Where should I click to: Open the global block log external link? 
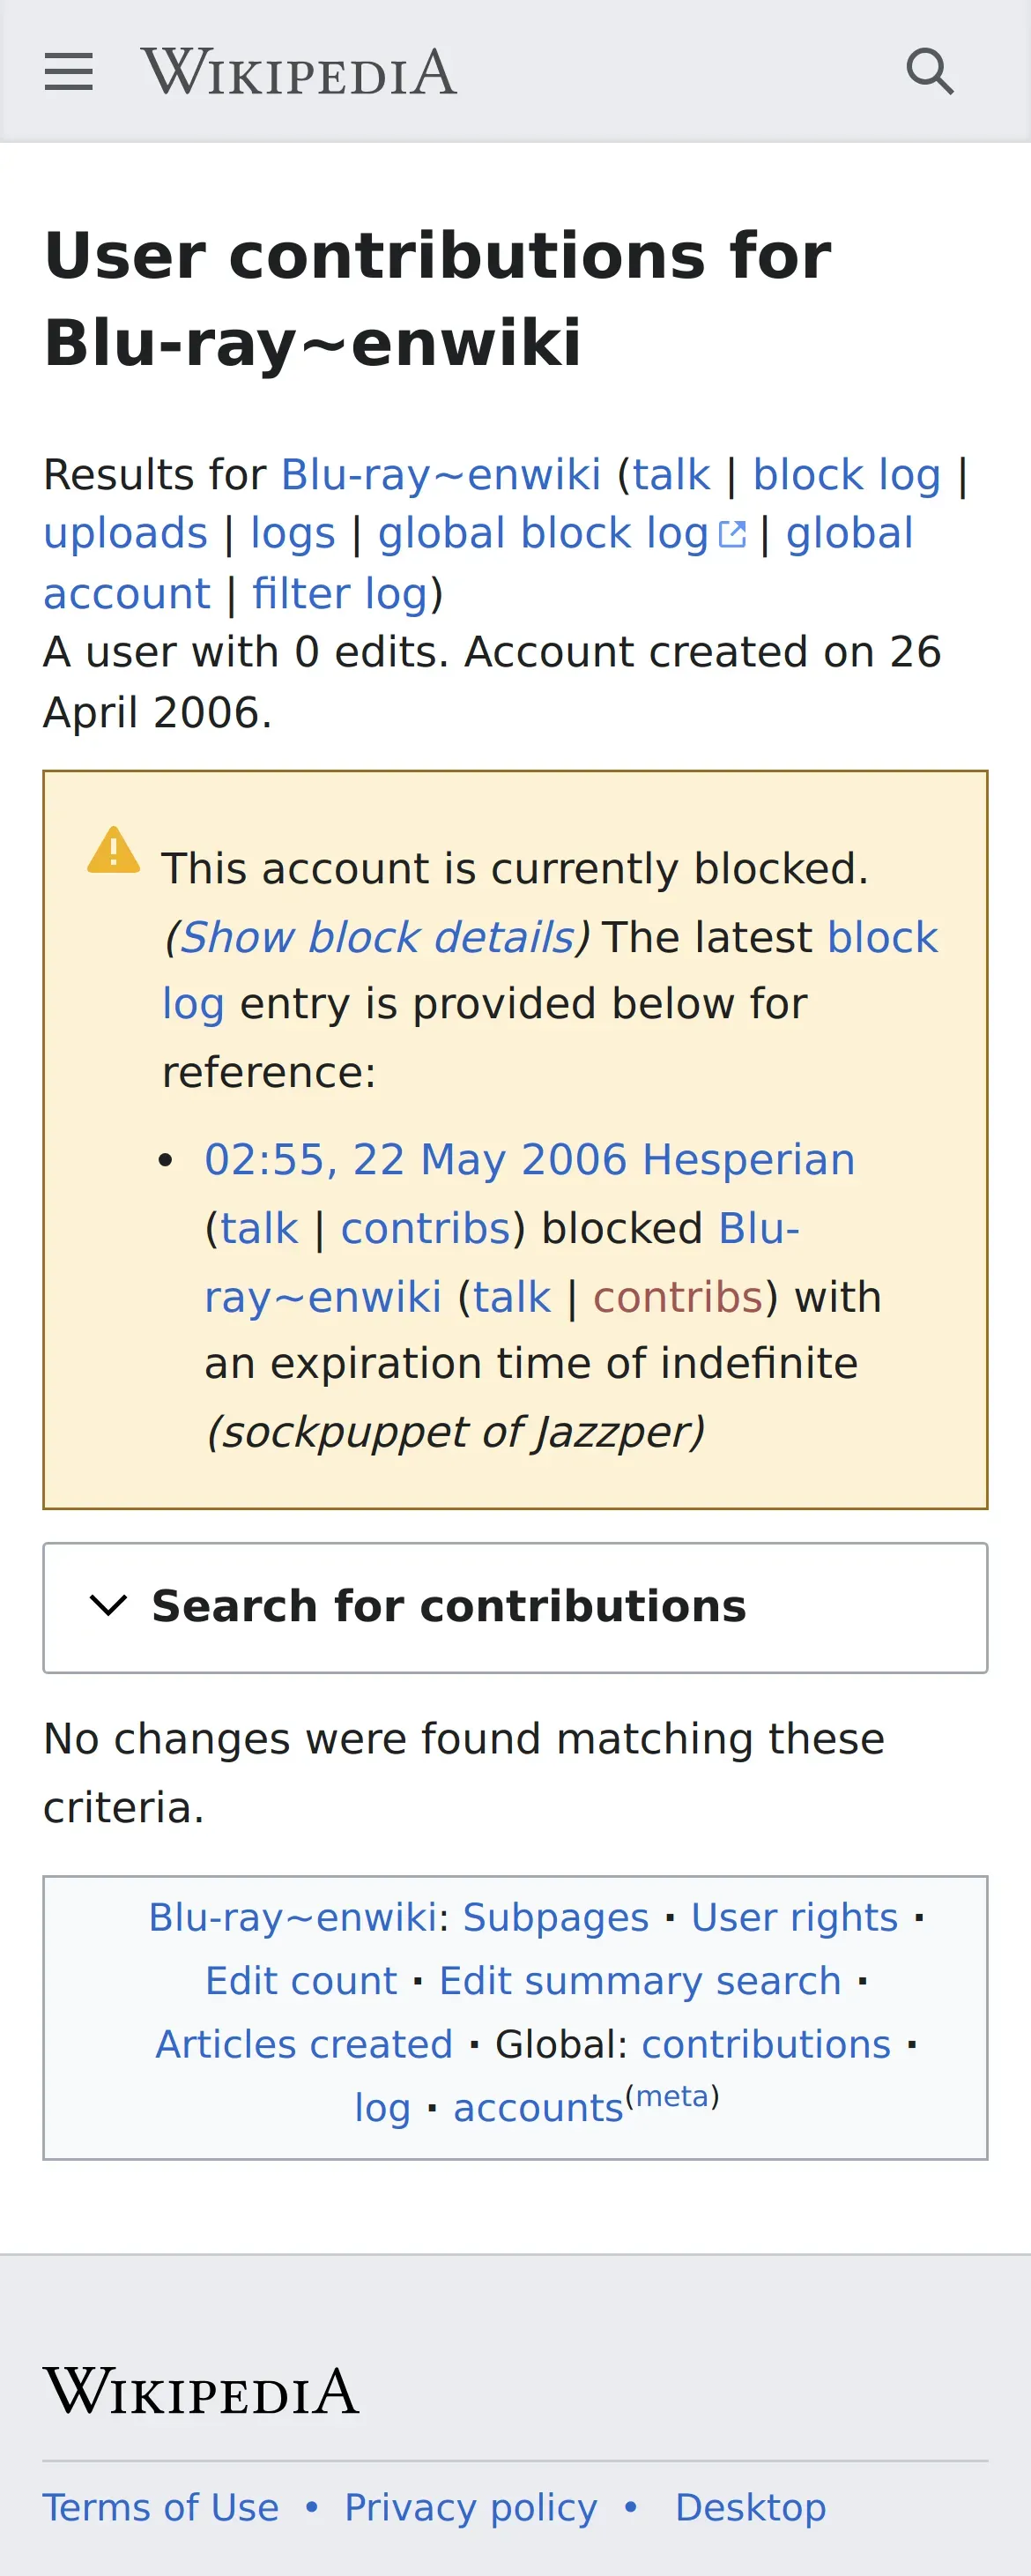pos(562,533)
